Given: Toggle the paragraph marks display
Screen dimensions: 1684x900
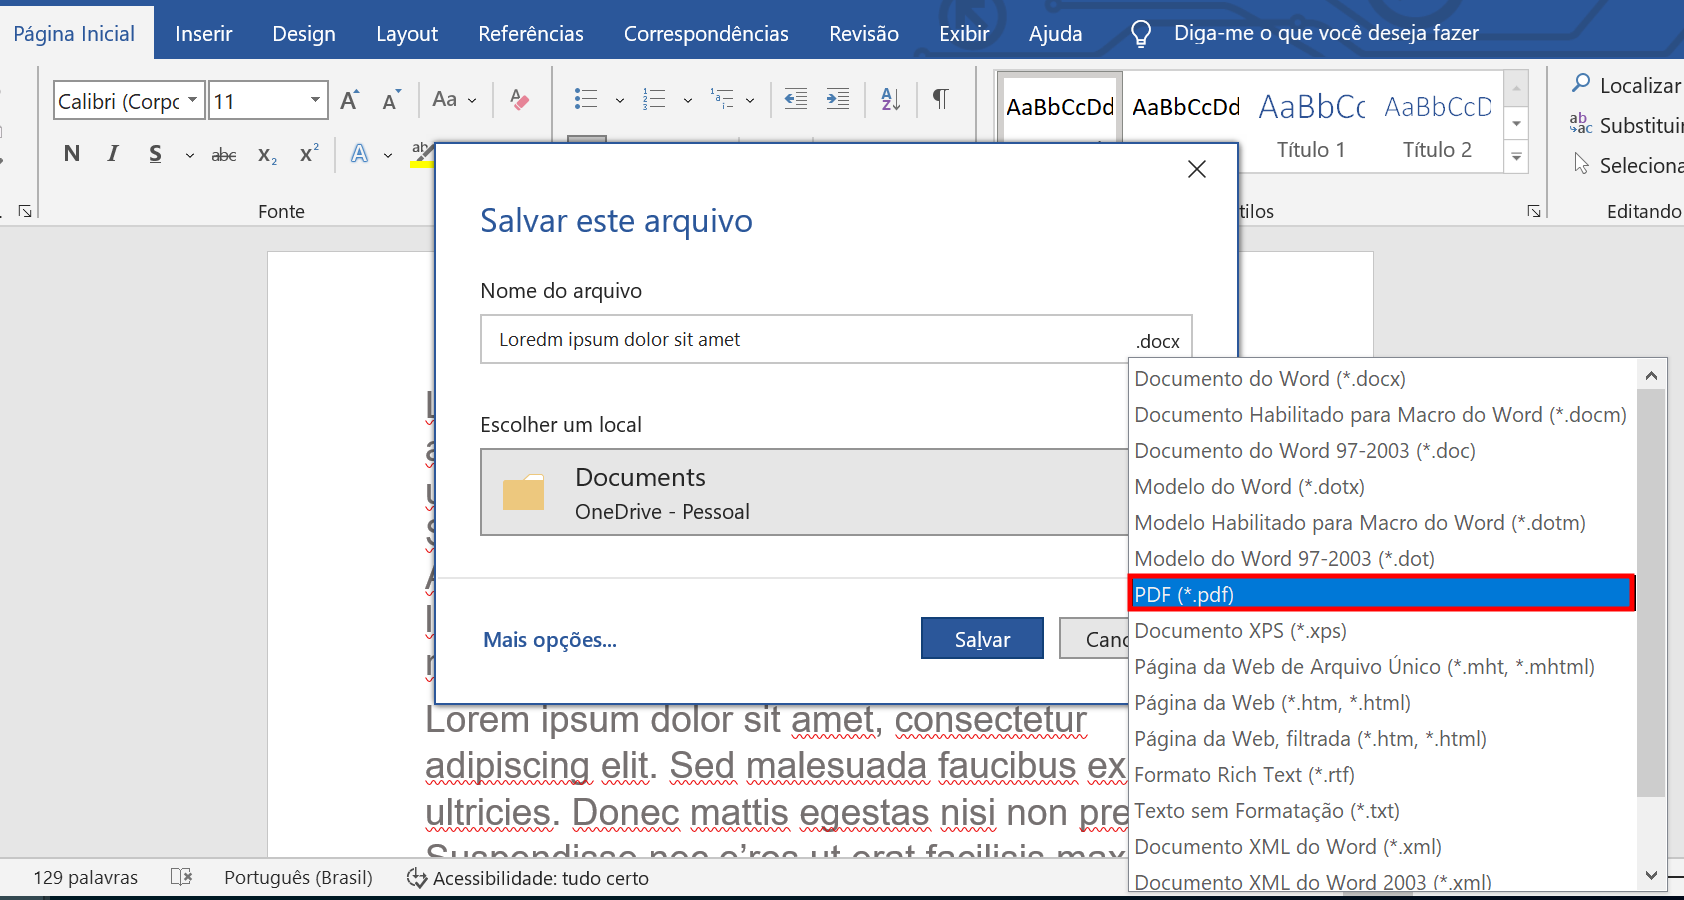Looking at the screenshot, I should 940,99.
